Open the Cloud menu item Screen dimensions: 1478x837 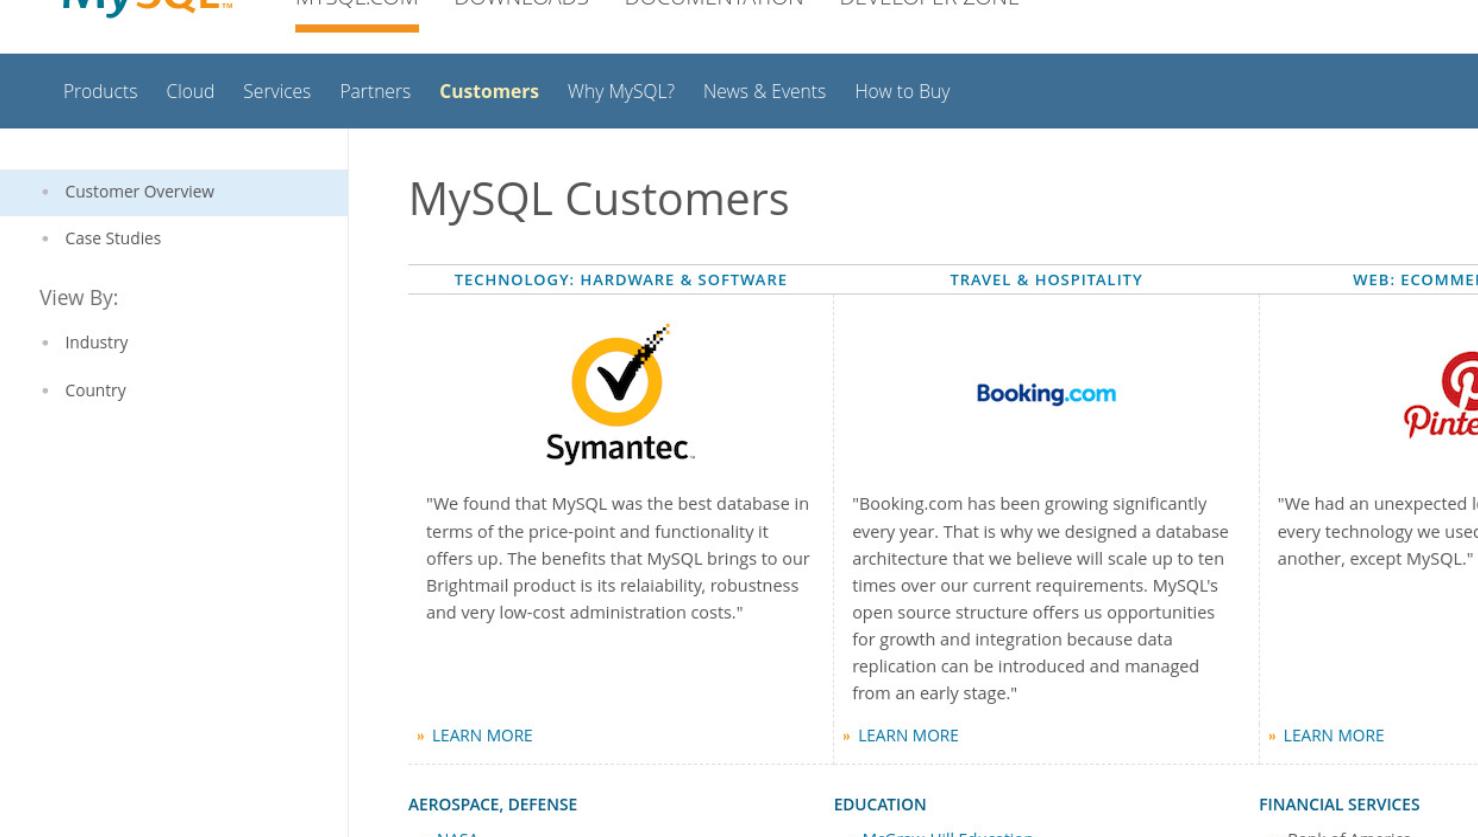tap(190, 91)
